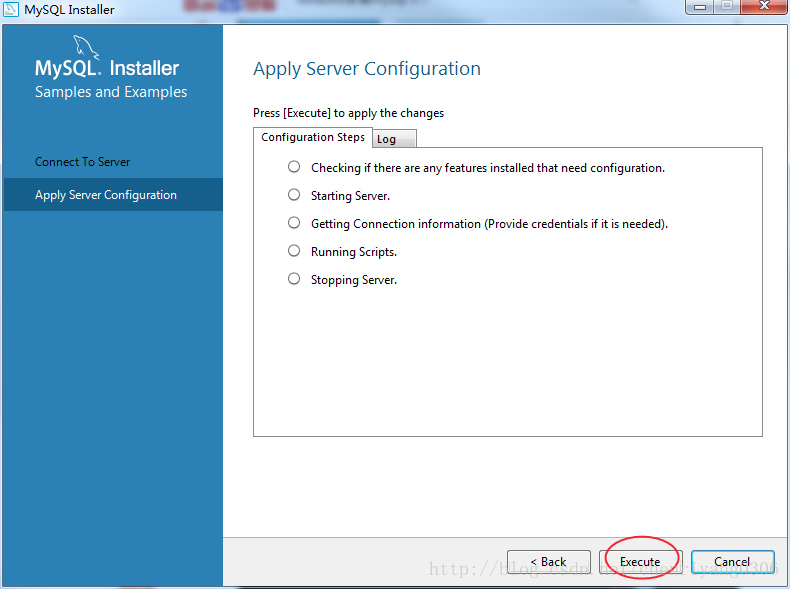Click the MySQL Installer title bar icon
Viewport: 790px width, 589px height.
[11, 9]
